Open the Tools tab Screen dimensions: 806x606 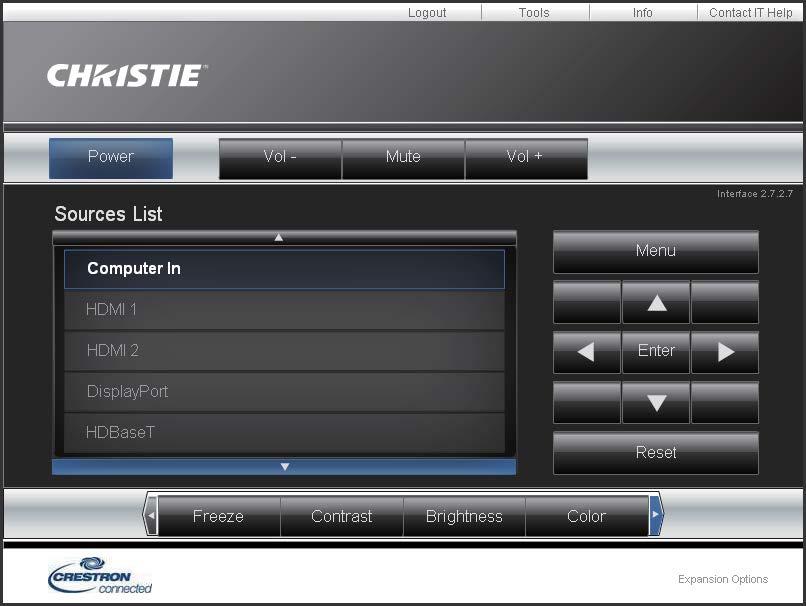click(534, 12)
